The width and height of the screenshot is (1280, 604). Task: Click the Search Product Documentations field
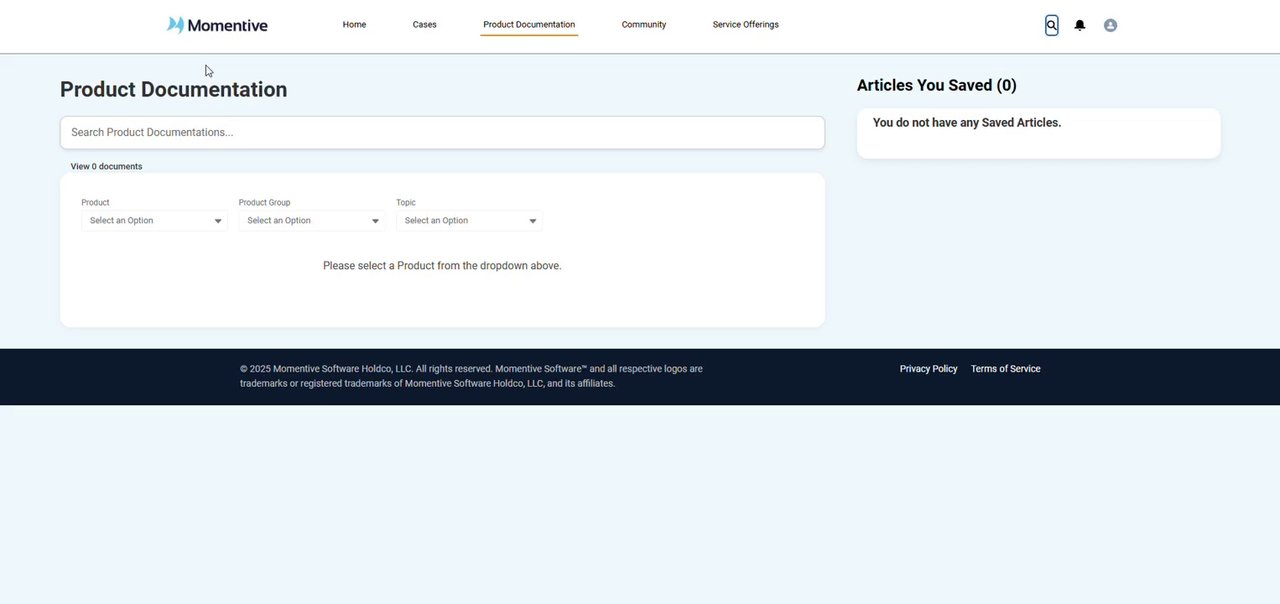point(442,132)
